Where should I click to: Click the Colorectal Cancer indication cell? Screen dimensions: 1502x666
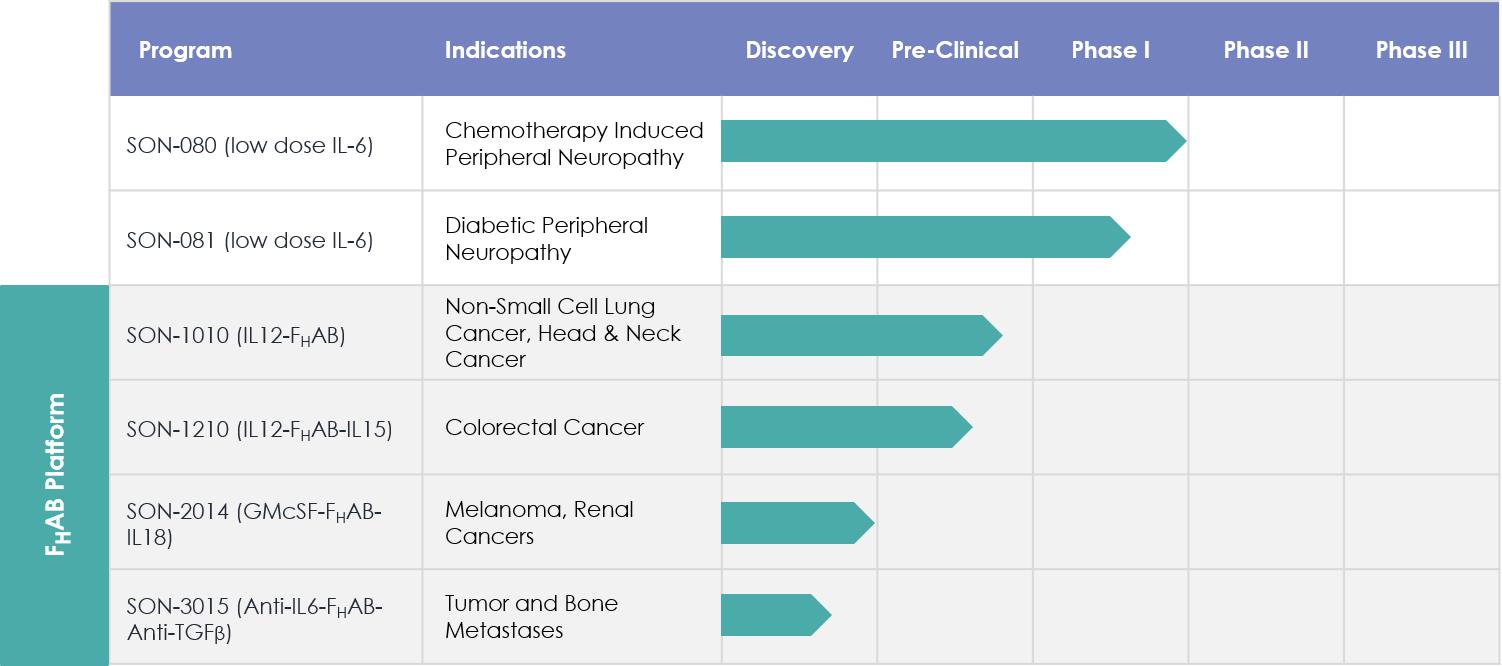[544, 427]
